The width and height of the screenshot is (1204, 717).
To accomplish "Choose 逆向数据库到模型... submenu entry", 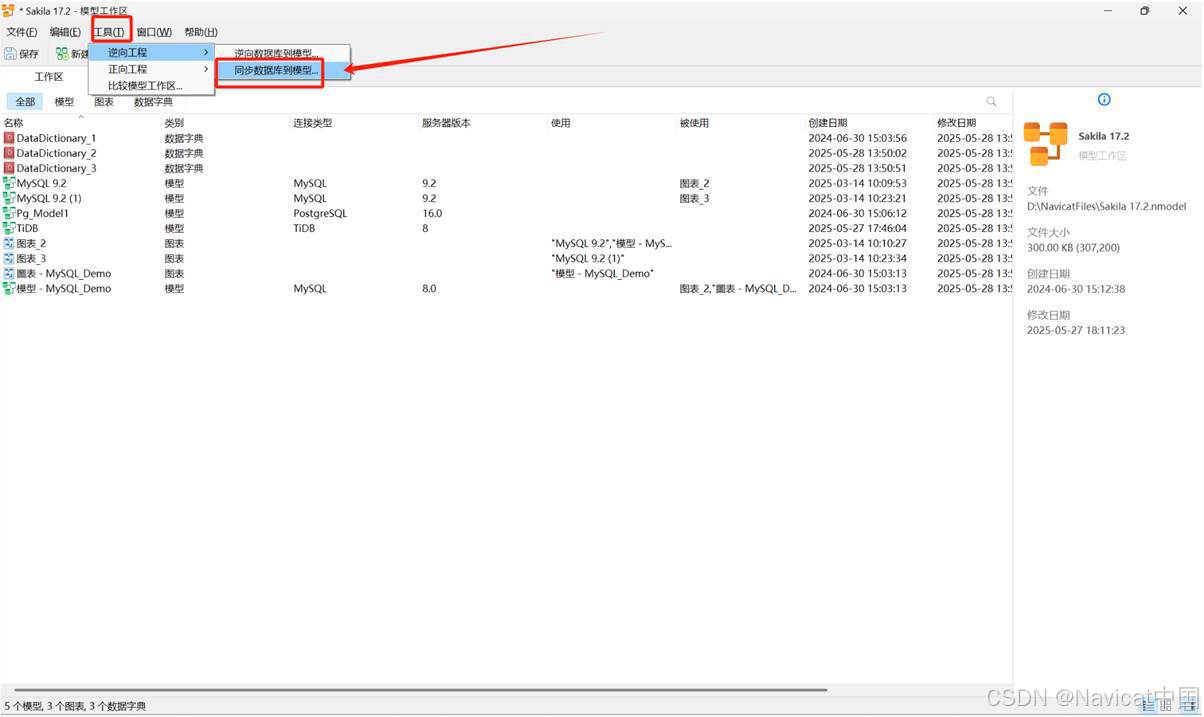I will pos(283,53).
